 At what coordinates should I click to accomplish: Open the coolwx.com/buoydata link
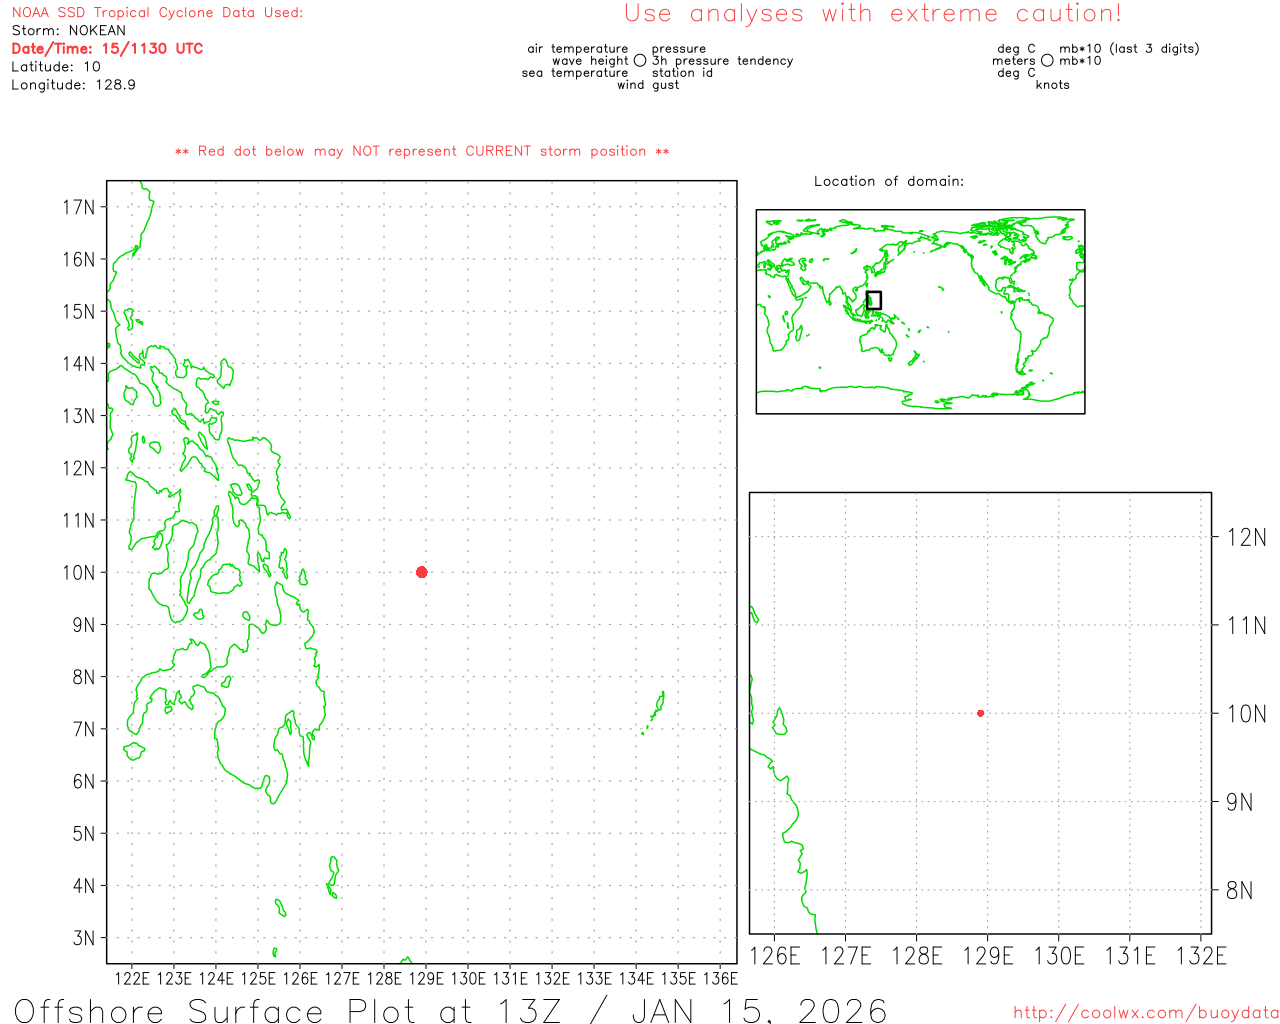pyautogui.click(x=1145, y=1013)
